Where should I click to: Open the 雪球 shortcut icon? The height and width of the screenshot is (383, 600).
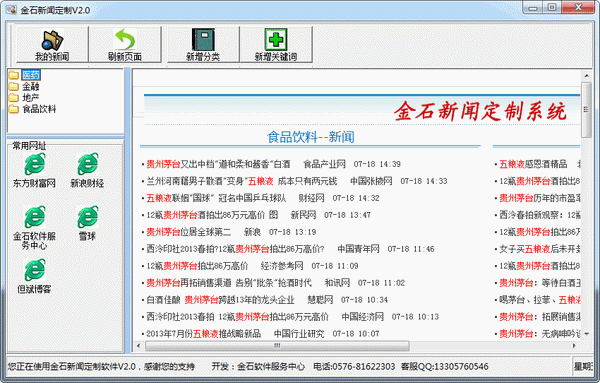click(87, 223)
